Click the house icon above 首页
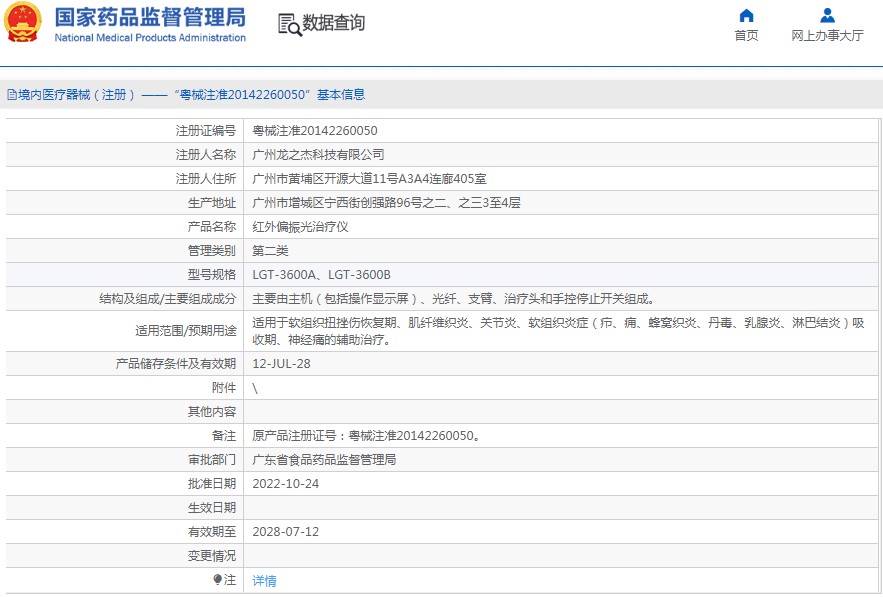 [746, 15]
